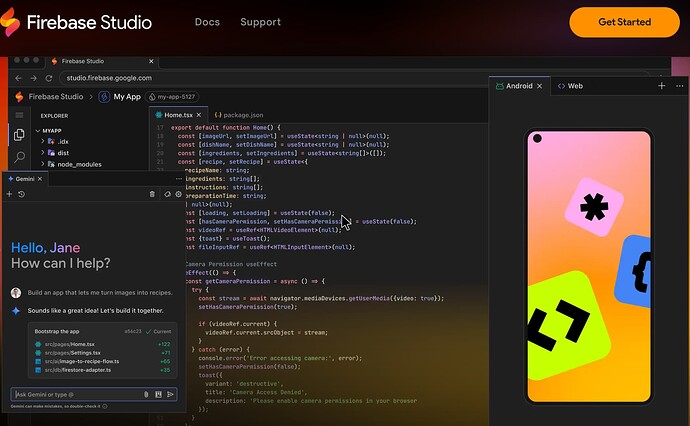Image resolution: width=690 pixels, height=426 pixels.
Task: Click Hello, Jane greeting text
Action: pyautogui.click(x=45, y=248)
